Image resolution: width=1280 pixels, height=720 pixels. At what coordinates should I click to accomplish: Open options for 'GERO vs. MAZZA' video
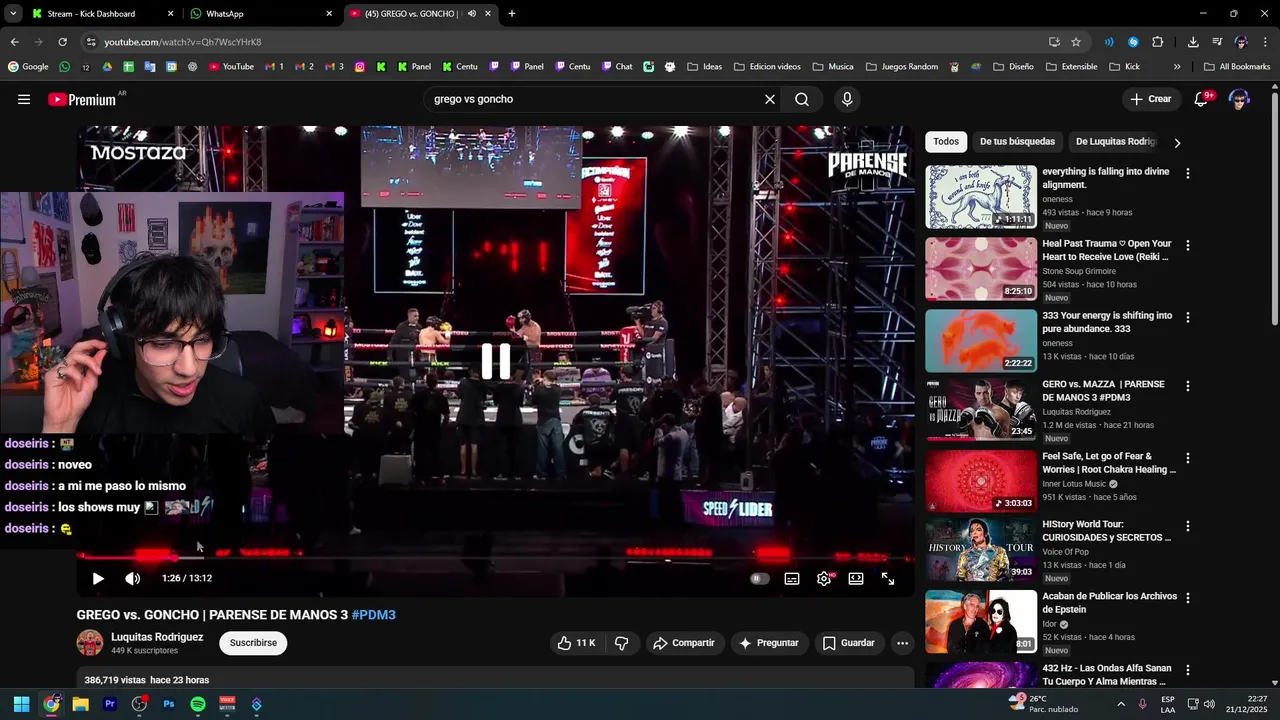pyautogui.click(x=1188, y=386)
